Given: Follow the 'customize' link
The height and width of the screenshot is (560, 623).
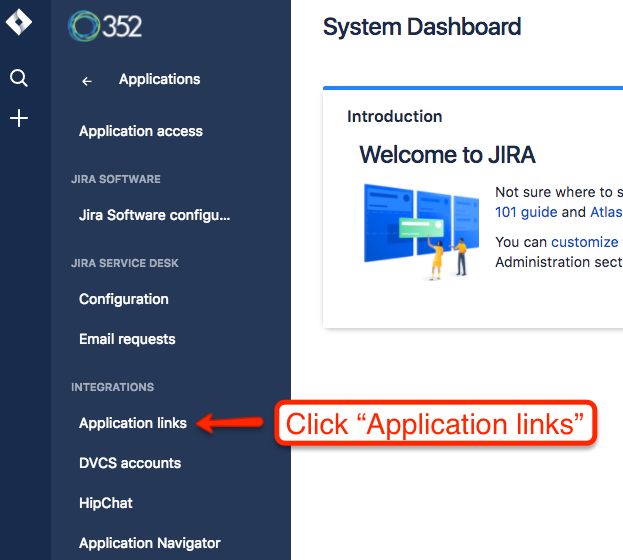Looking at the screenshot, I should click(585, 242).
